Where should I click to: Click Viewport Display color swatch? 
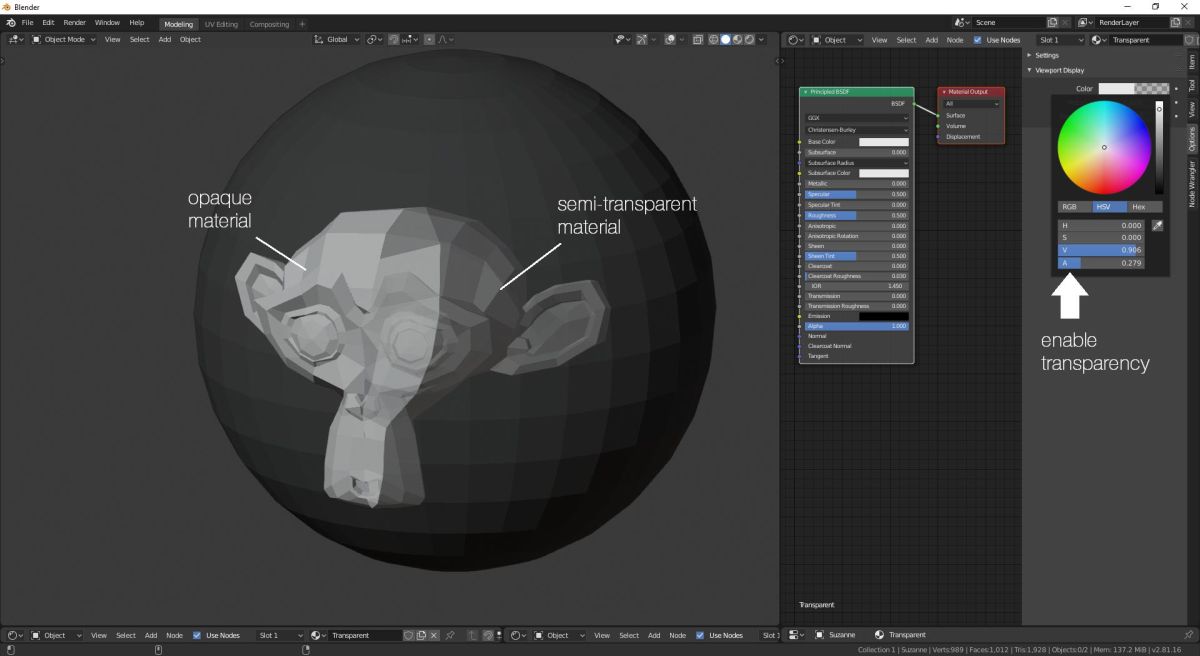point(1135,88)
